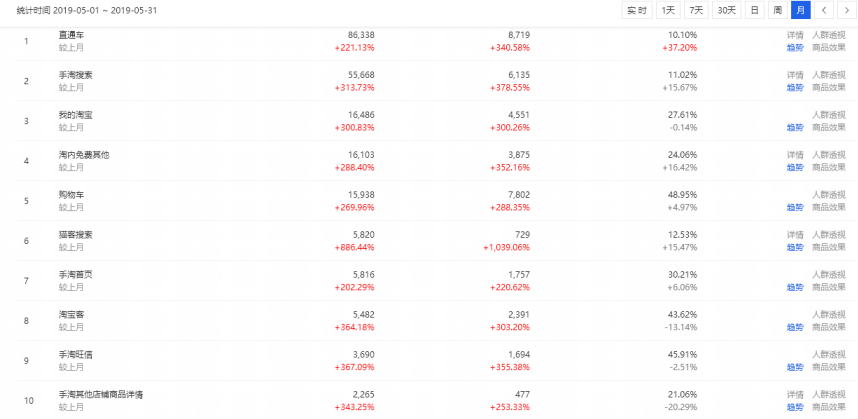Viewport: 858px width, 419px height.
Task: Switch to 实时 time range
Action: [637, 10]
